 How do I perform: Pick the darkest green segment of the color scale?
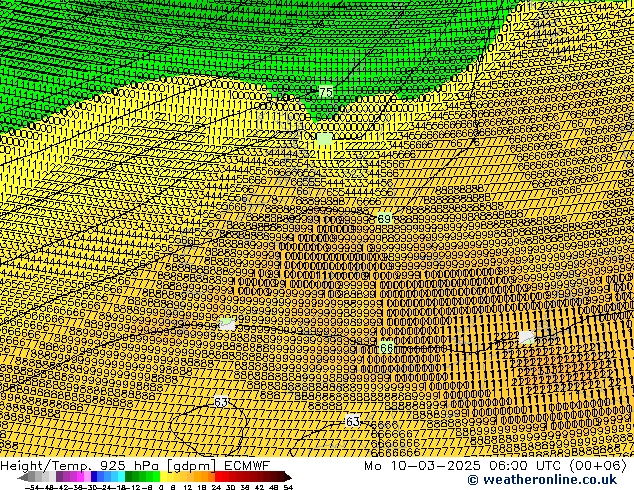[x=128, y=477]
